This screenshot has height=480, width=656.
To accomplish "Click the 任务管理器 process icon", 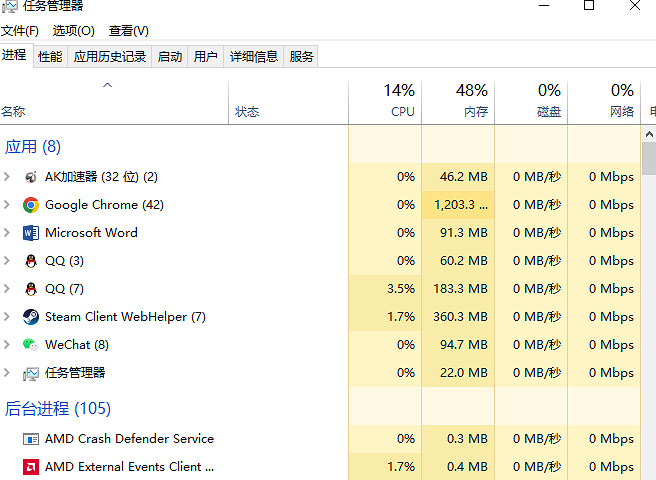I will point(31,373).
